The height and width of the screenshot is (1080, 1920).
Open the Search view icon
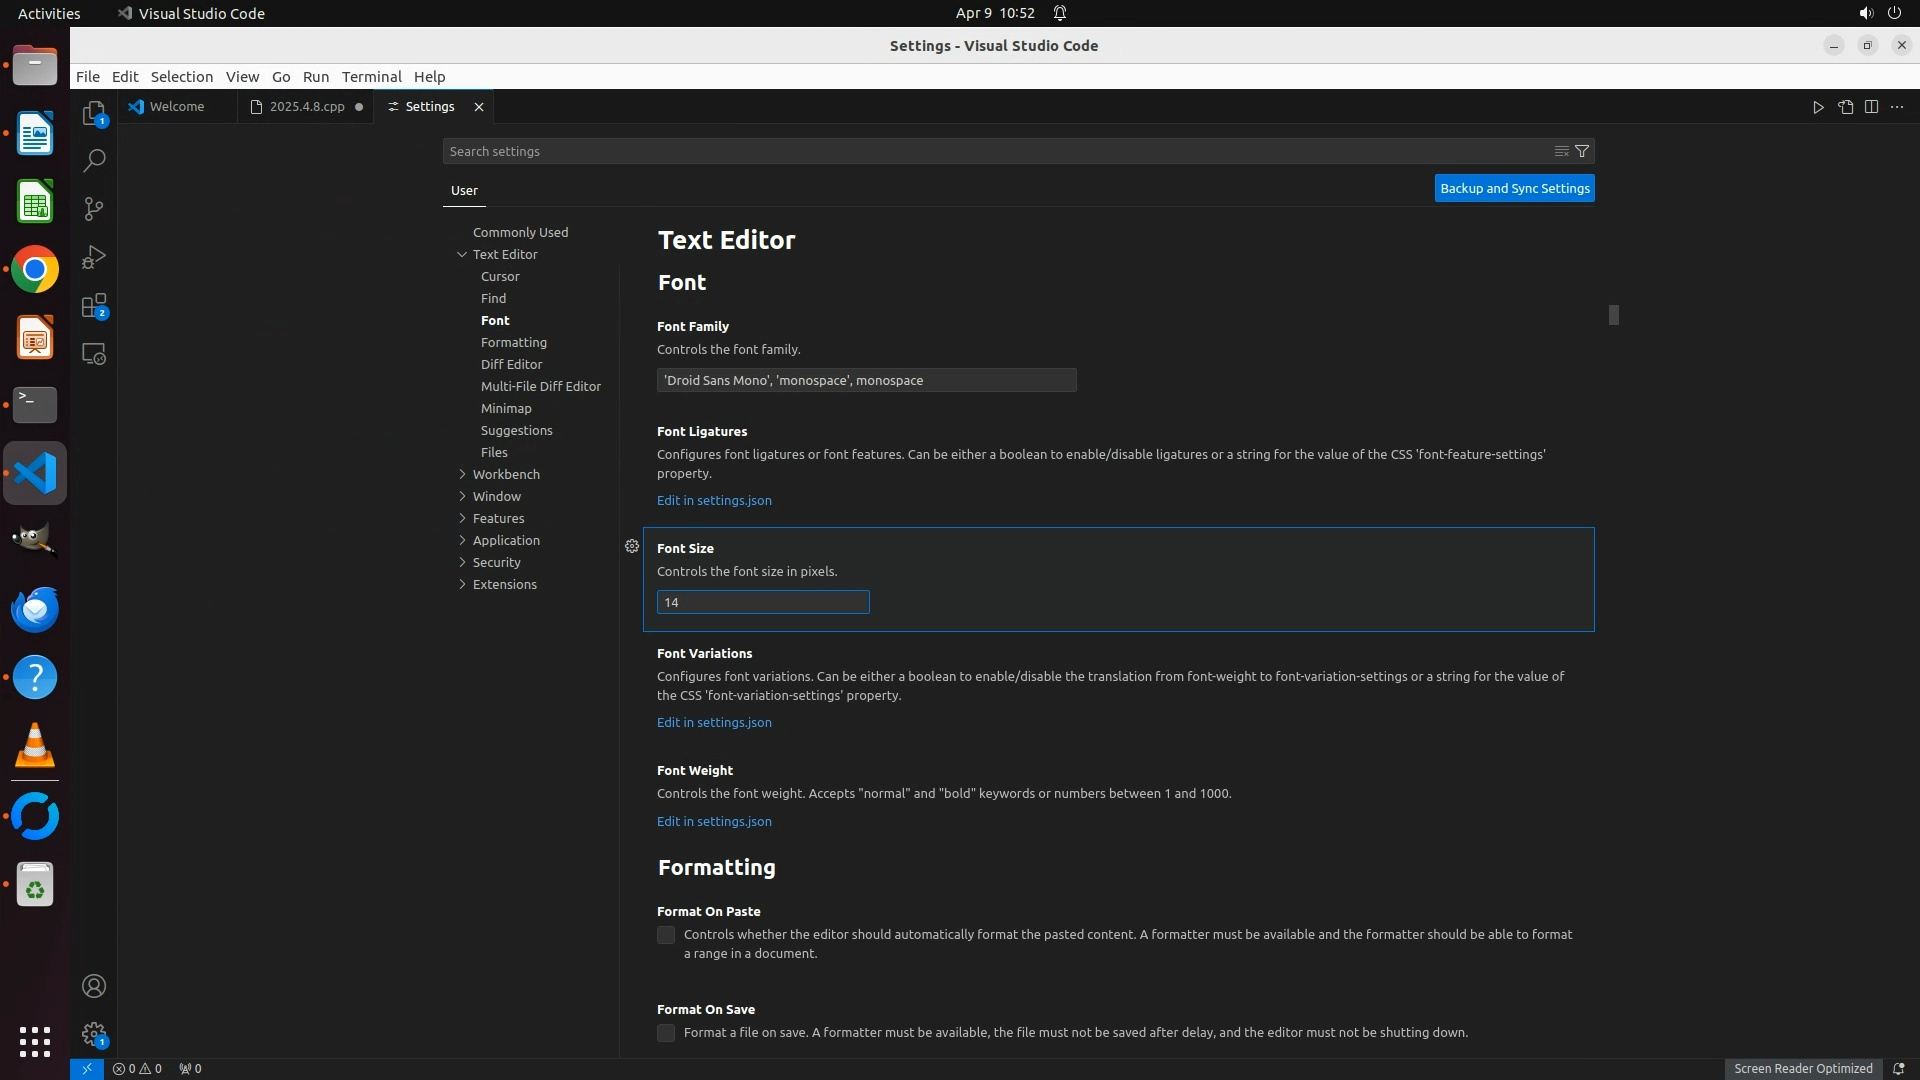click(x=93, y=160)
